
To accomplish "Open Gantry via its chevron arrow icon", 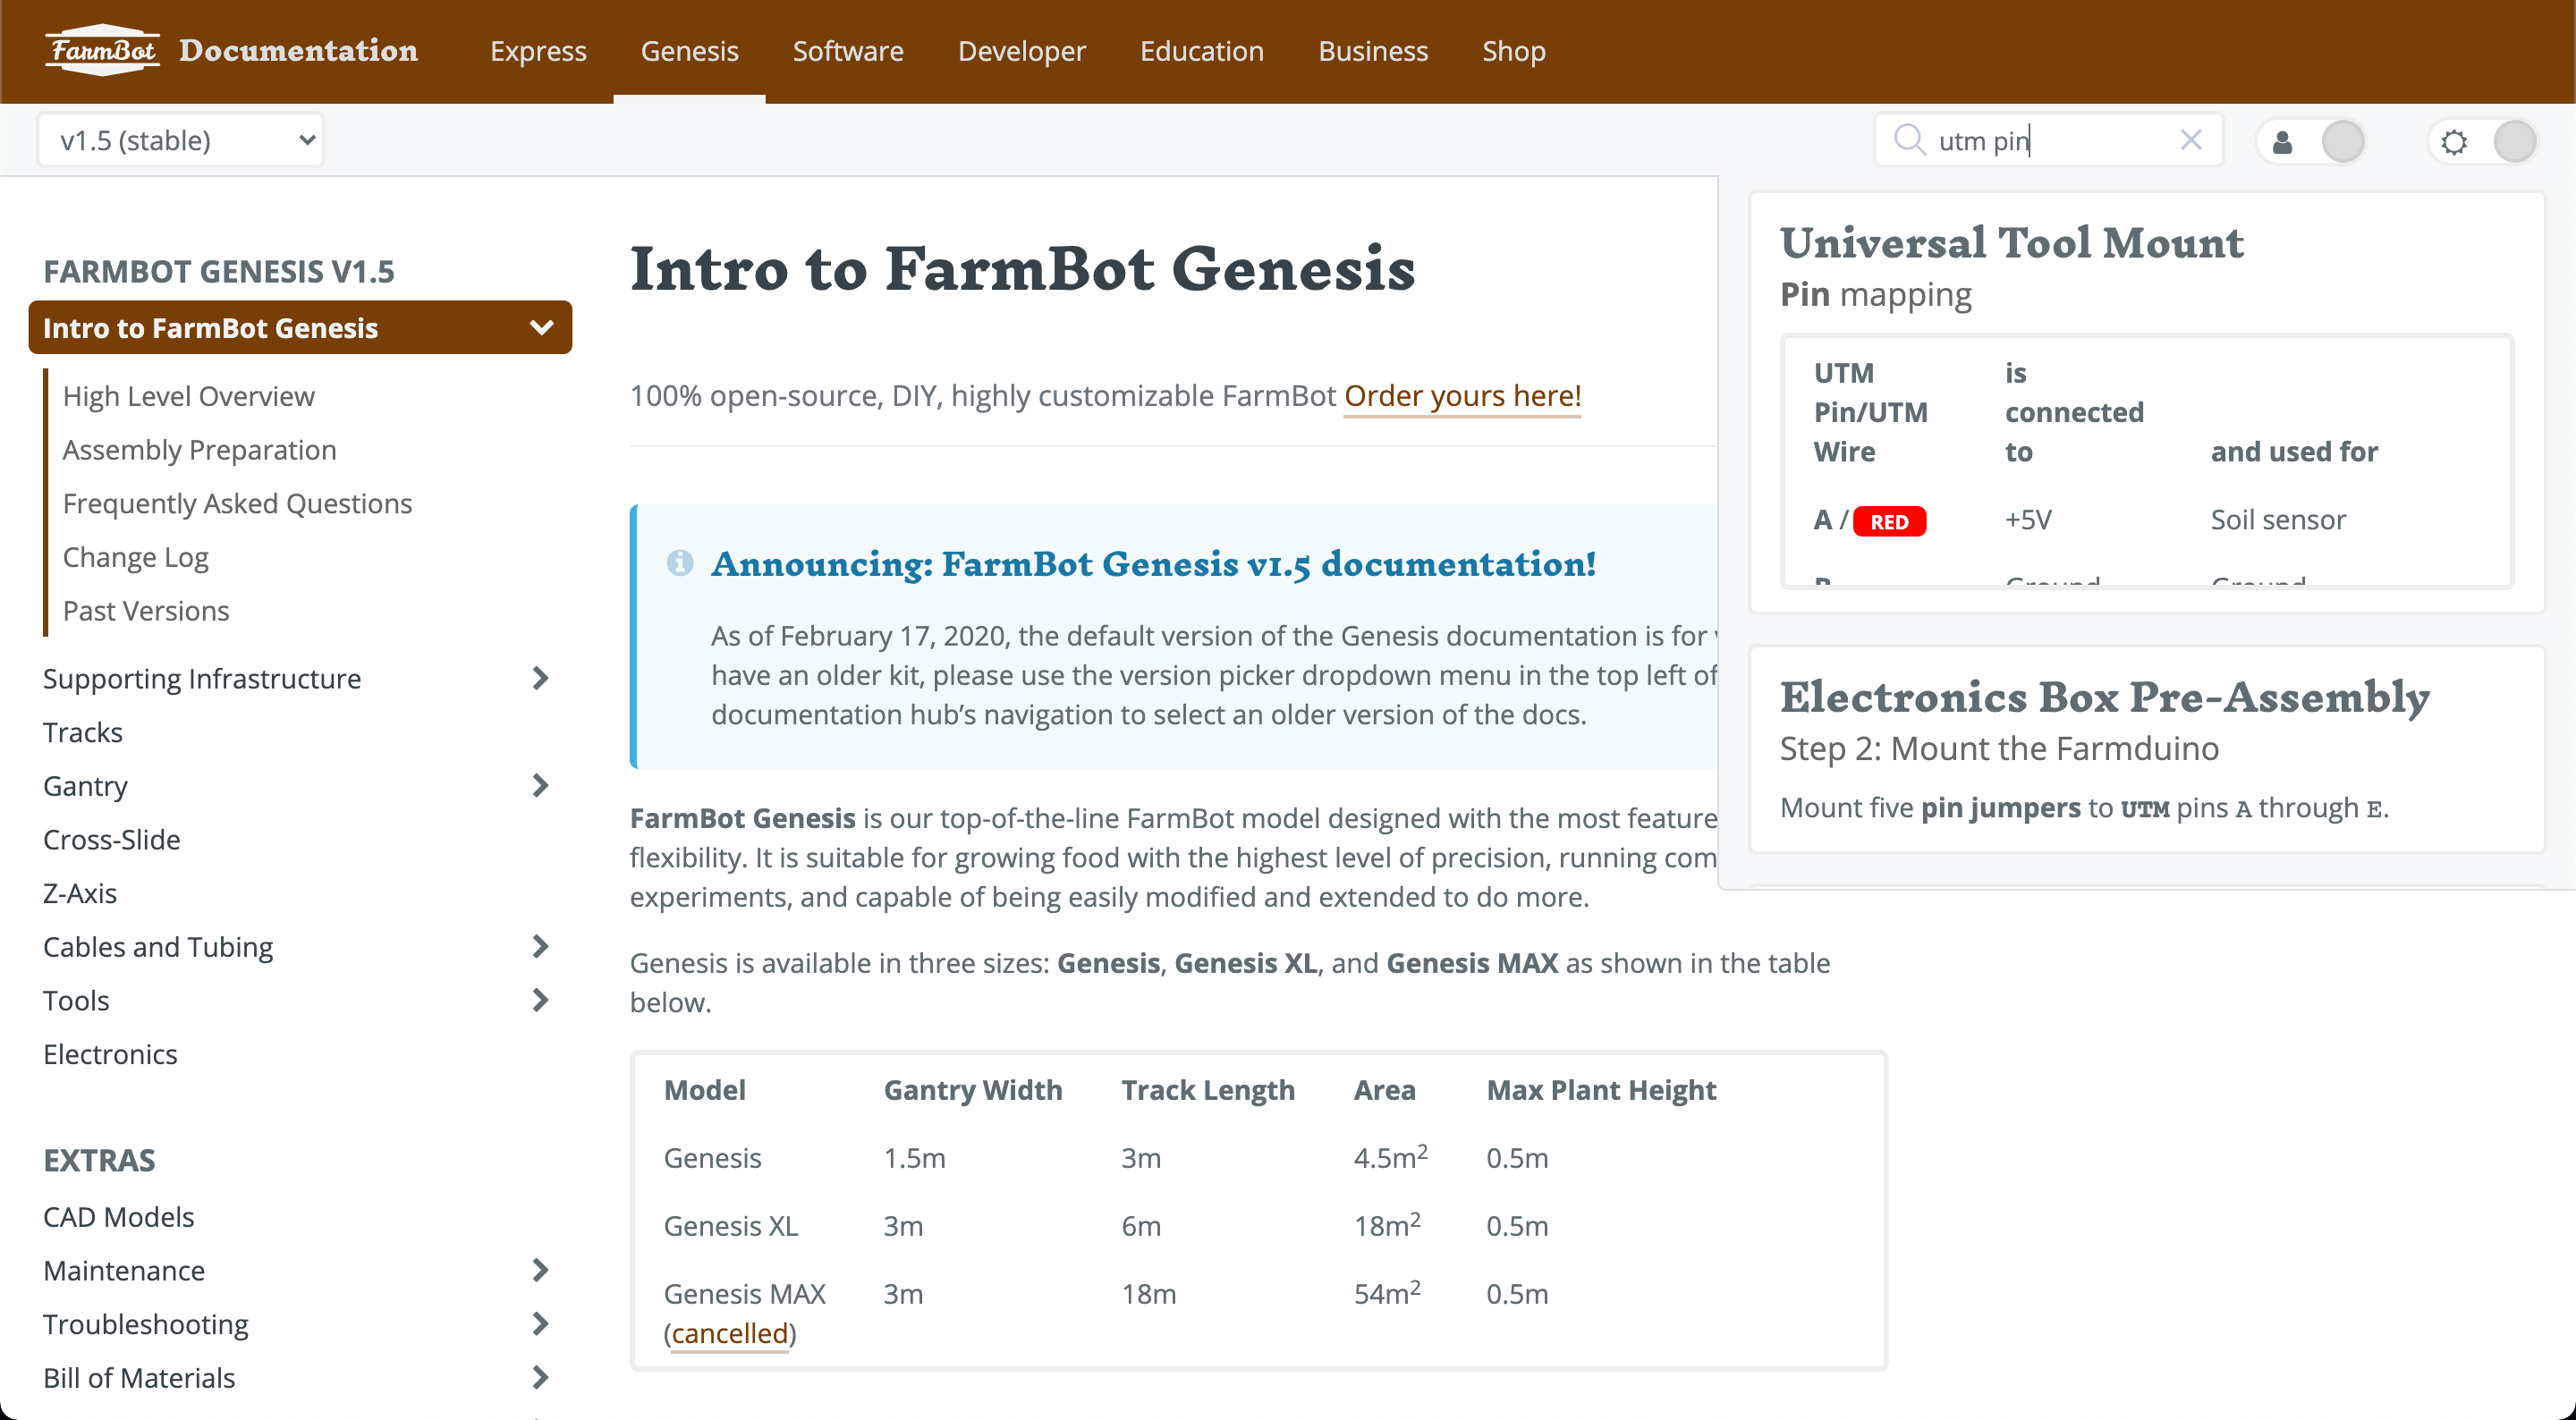I will 541,786.
